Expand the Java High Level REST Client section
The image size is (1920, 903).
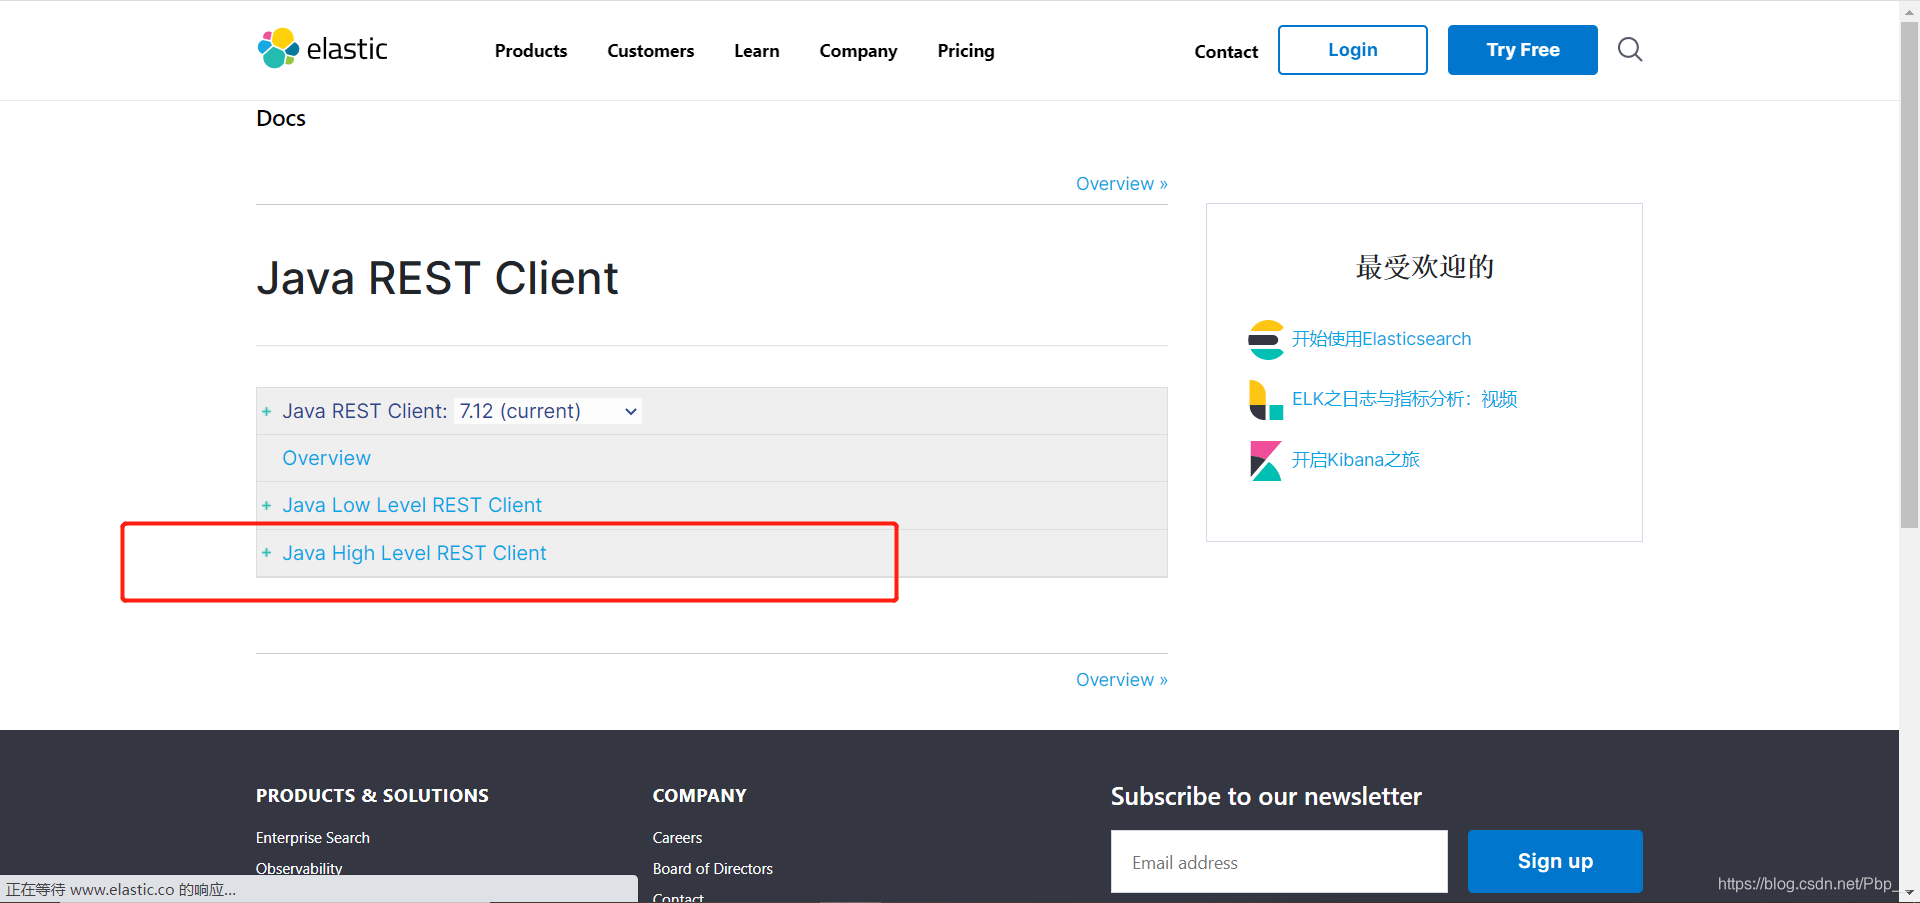click(x=267, y=553)
